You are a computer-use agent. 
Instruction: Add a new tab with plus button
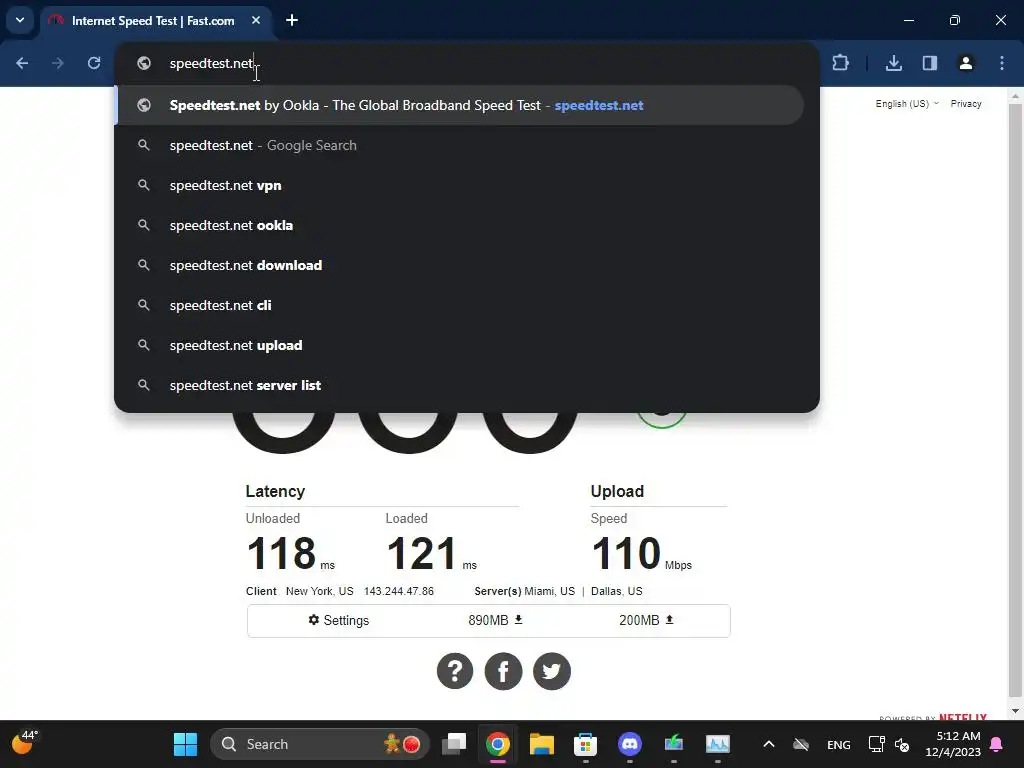[x=292, y=20]
